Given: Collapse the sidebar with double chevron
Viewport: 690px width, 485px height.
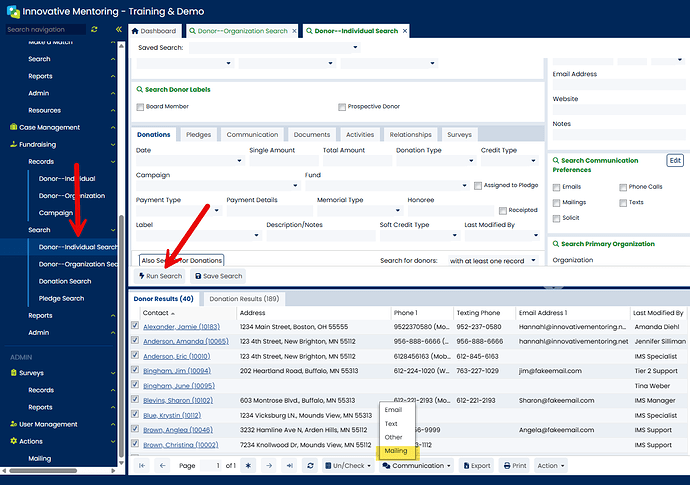Looking at the screenshot, I should coord(118,29).
